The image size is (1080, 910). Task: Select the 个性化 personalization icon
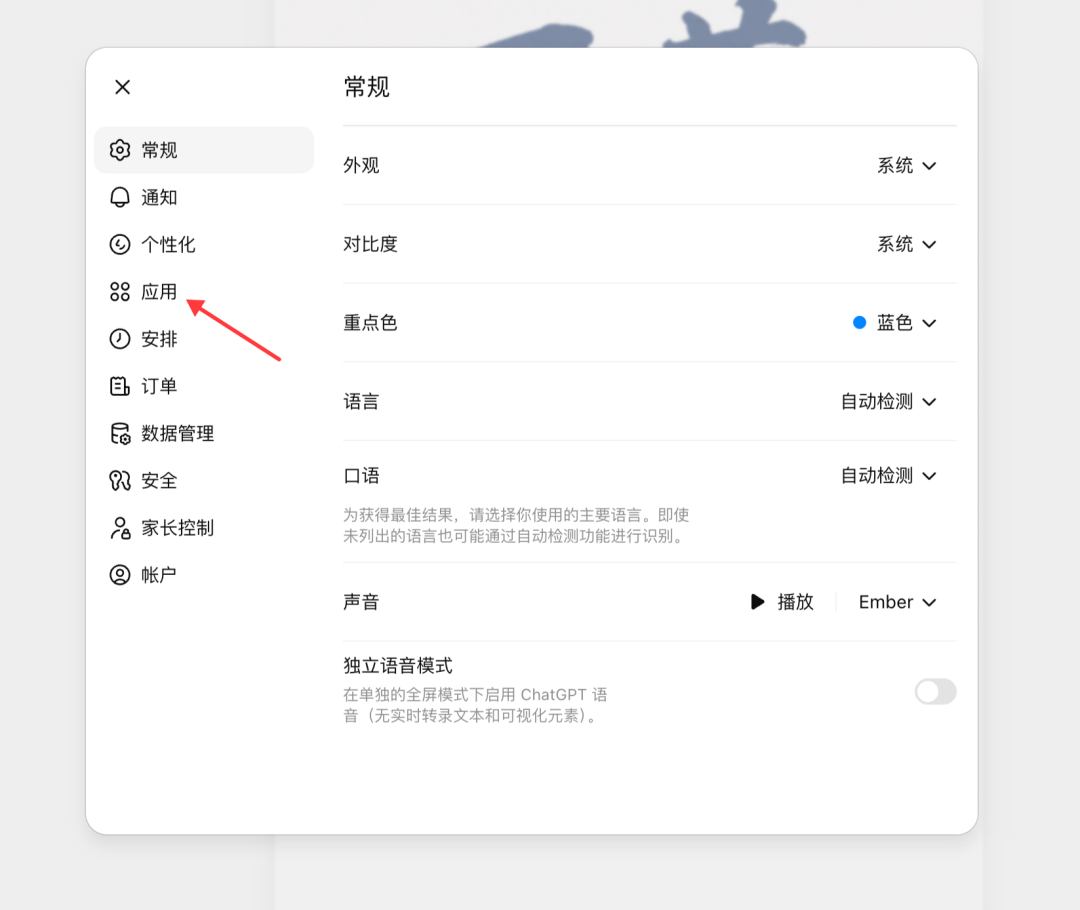(x=120, y=245)
